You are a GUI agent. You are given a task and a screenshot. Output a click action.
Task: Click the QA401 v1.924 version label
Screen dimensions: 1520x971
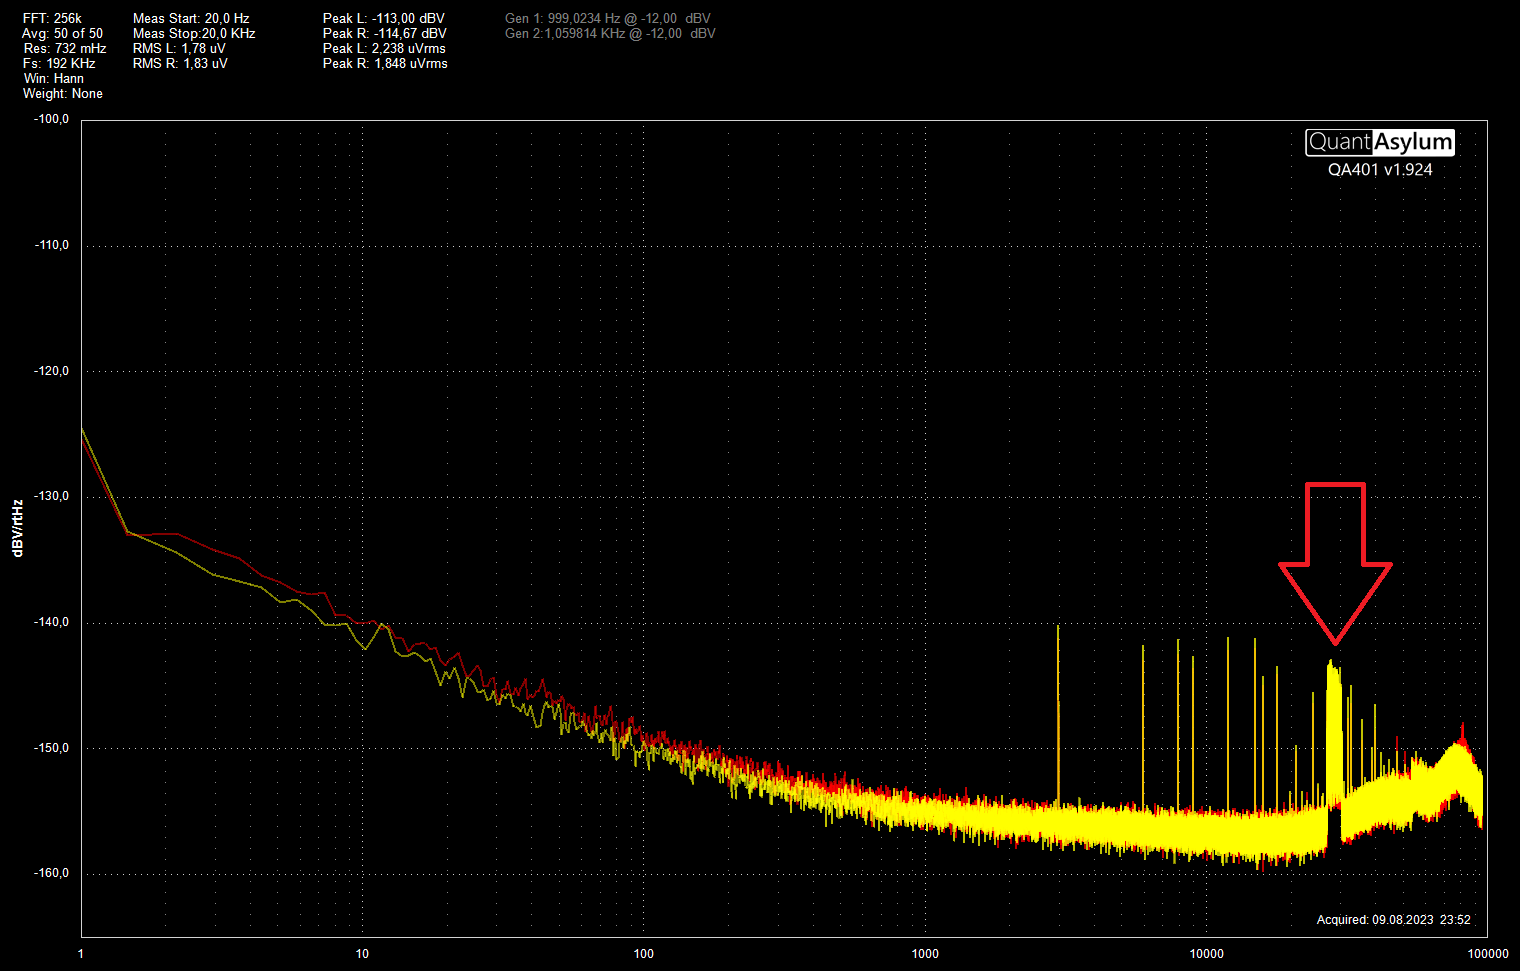(1379, 170)
